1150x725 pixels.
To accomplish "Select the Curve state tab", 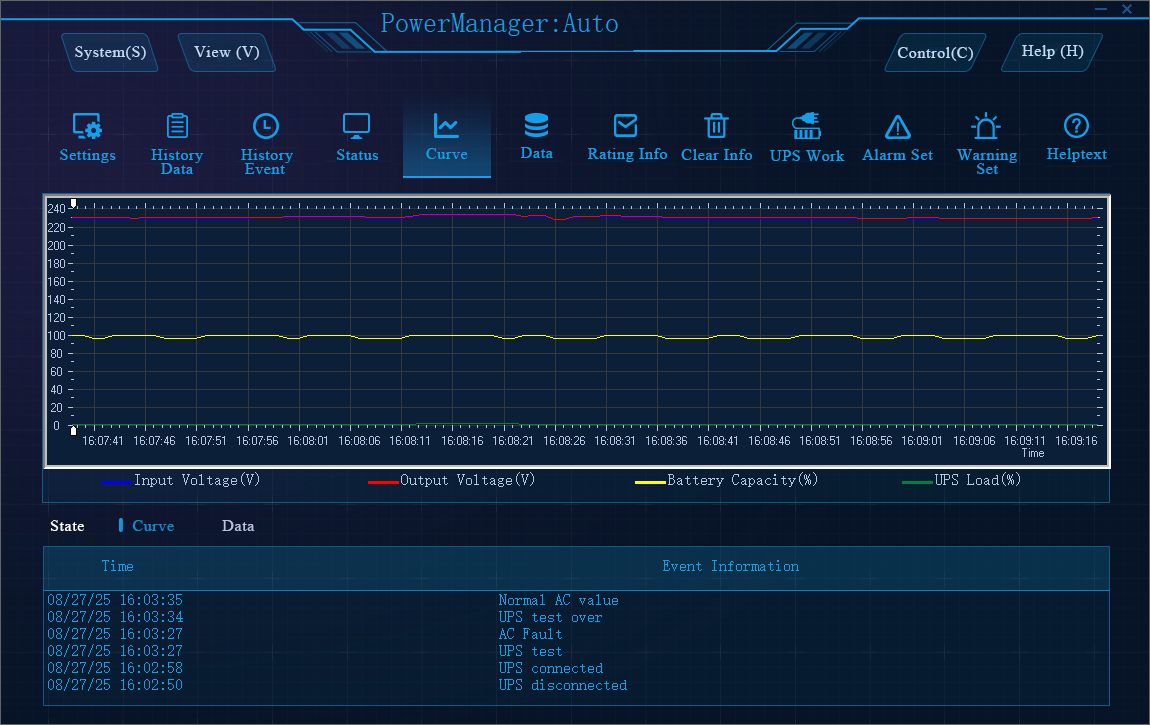I will coord(152,526).
